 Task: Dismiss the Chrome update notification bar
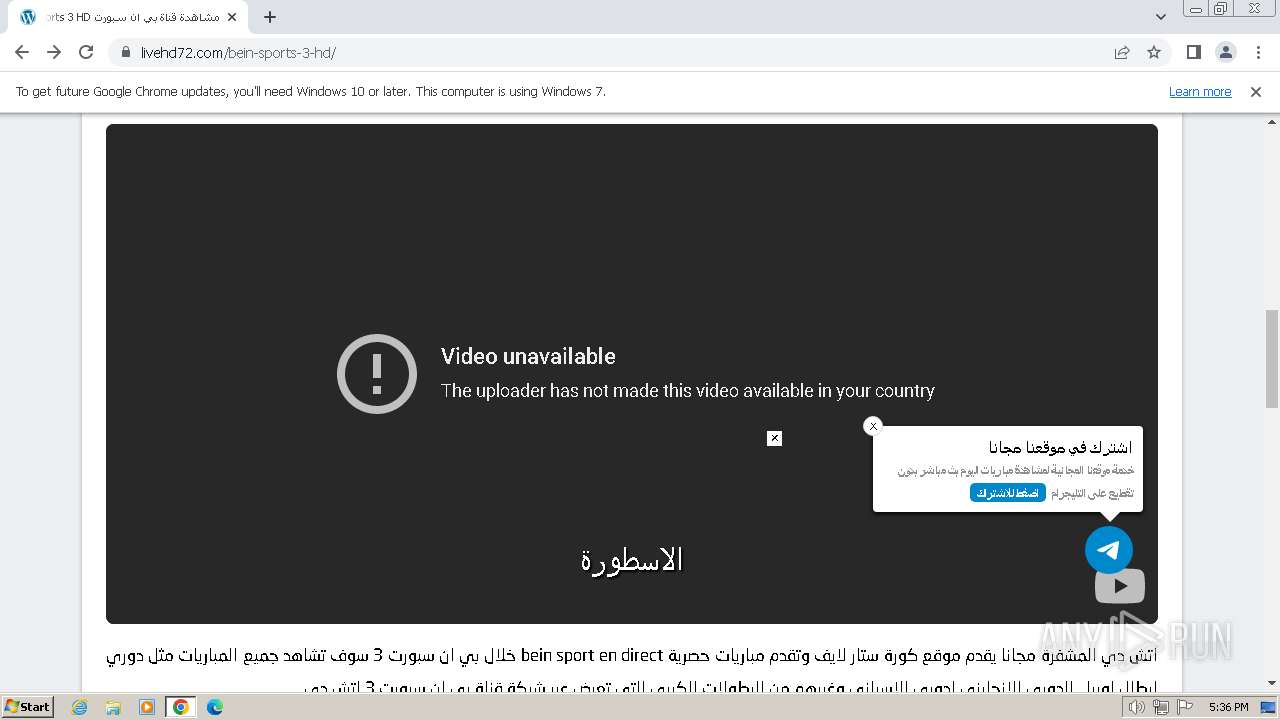pos(1256,91)
